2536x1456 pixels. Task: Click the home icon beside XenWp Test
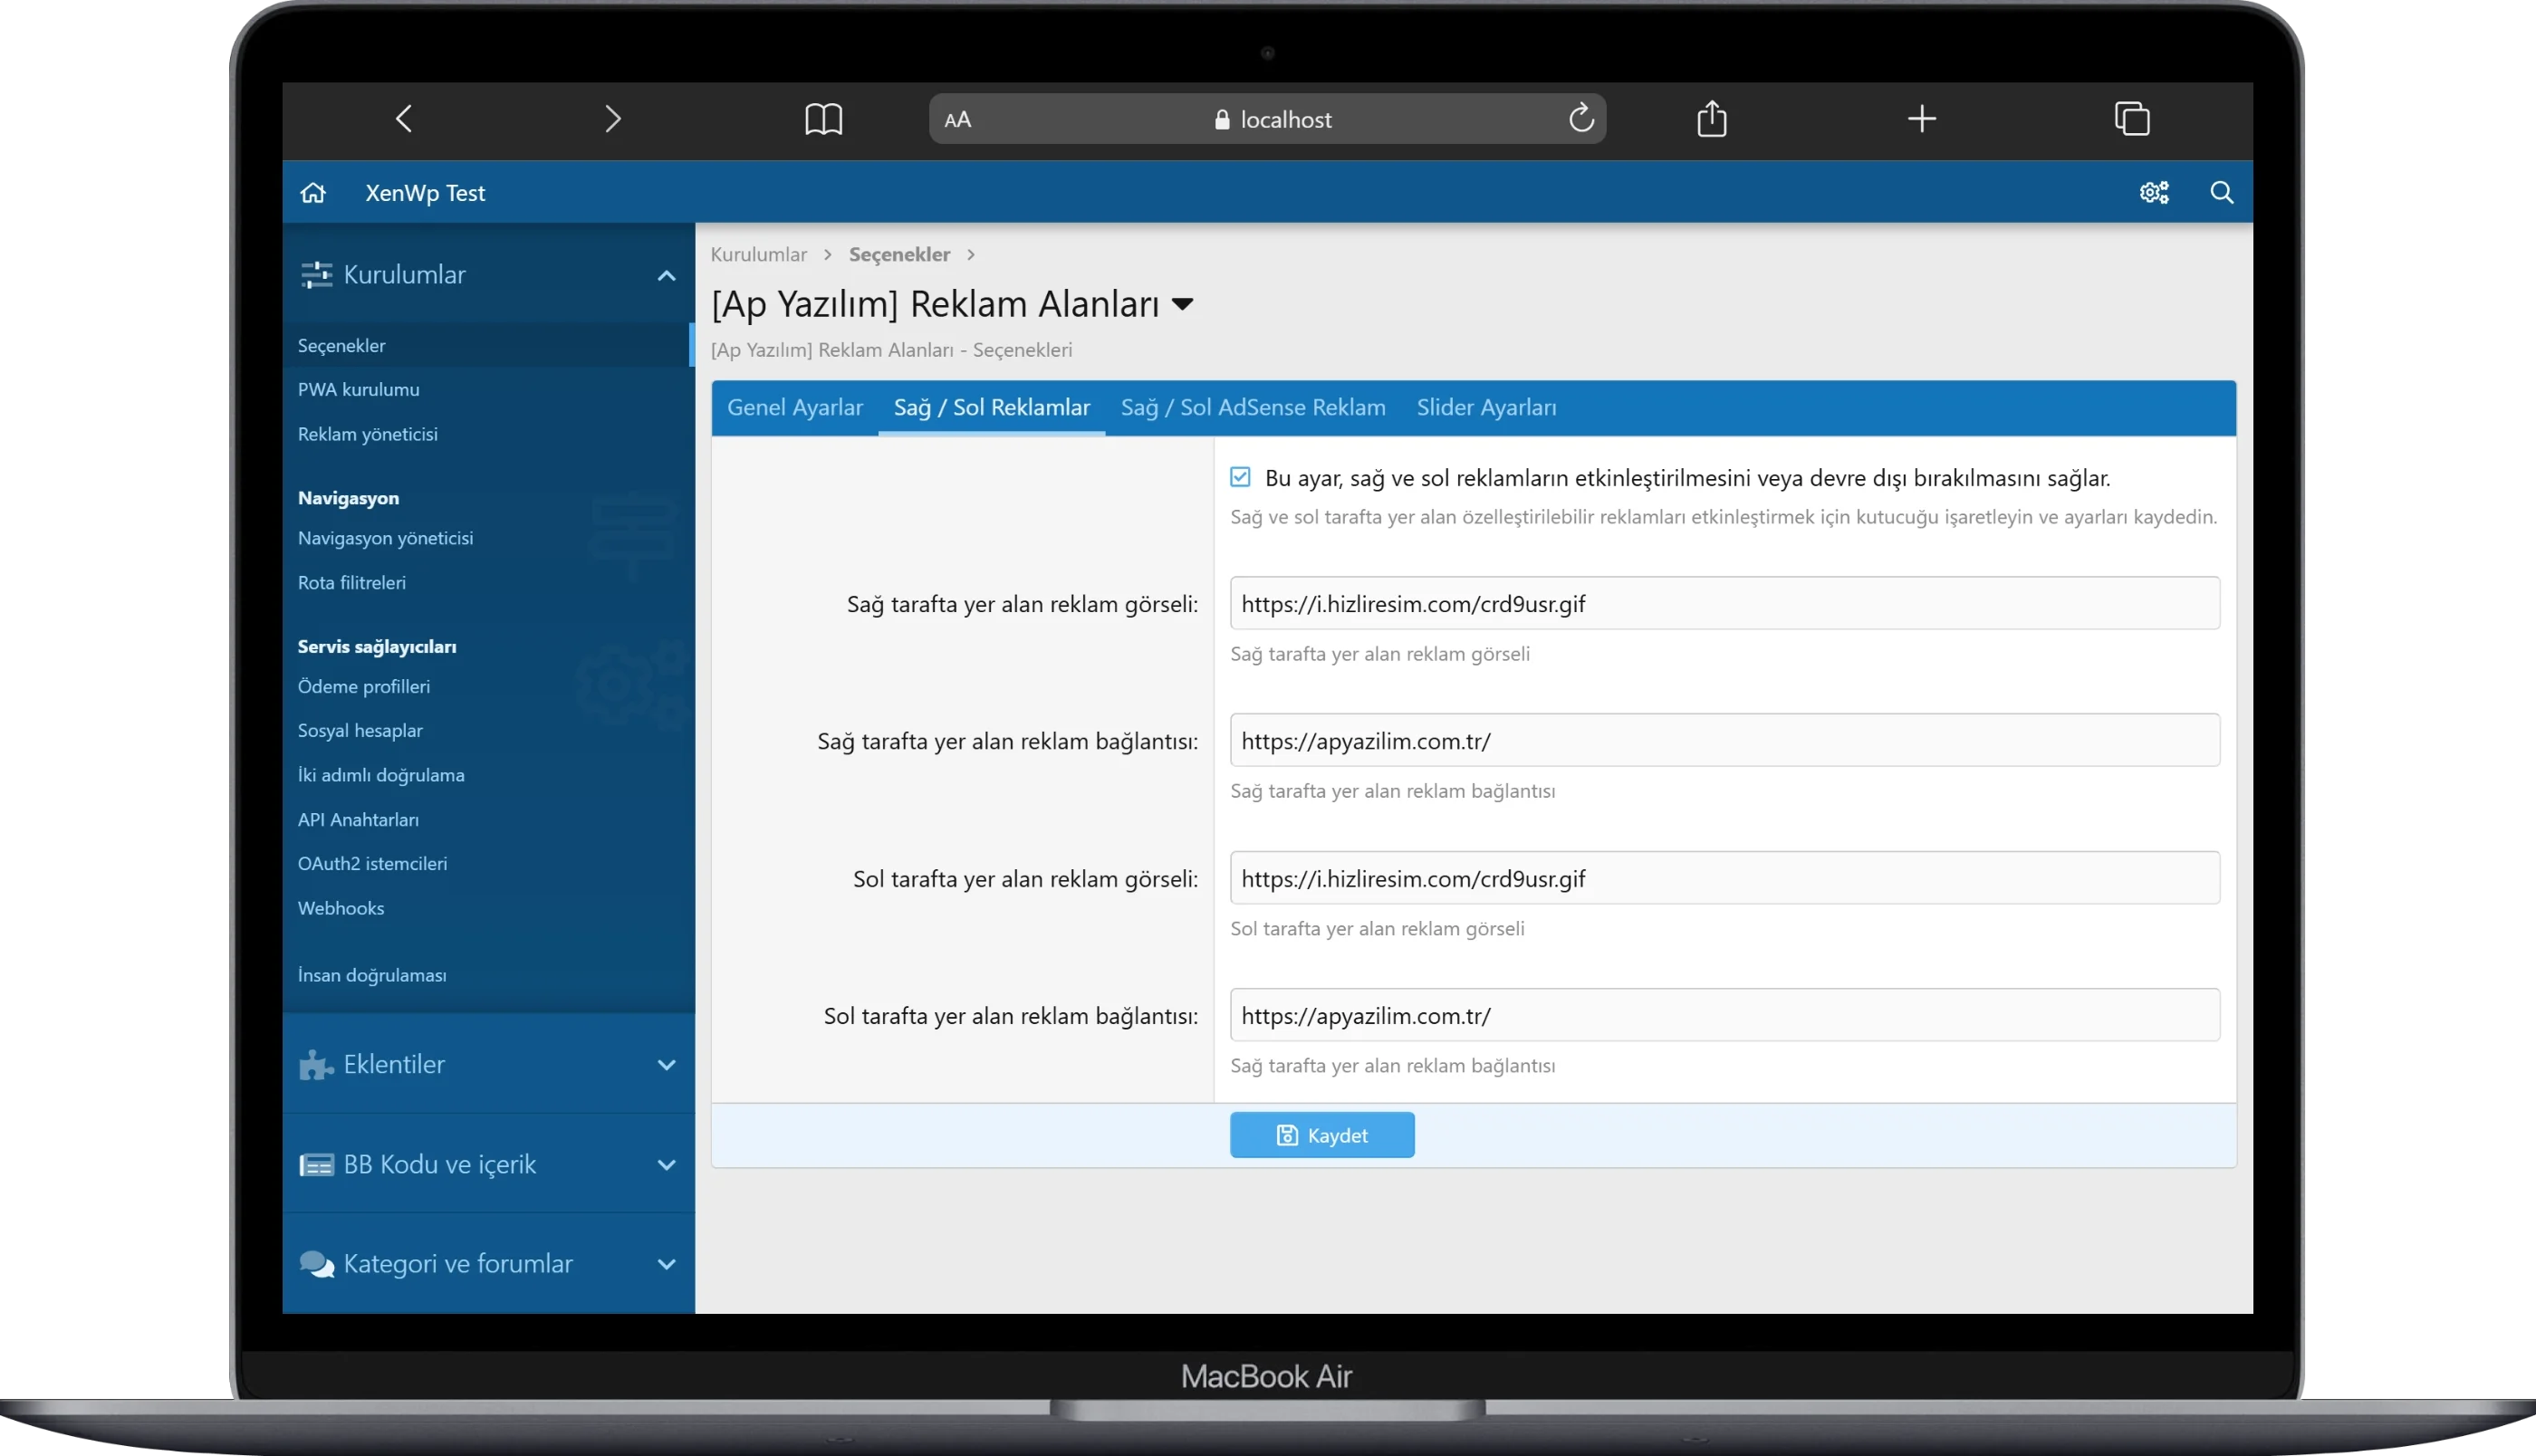tap(313, 193)
